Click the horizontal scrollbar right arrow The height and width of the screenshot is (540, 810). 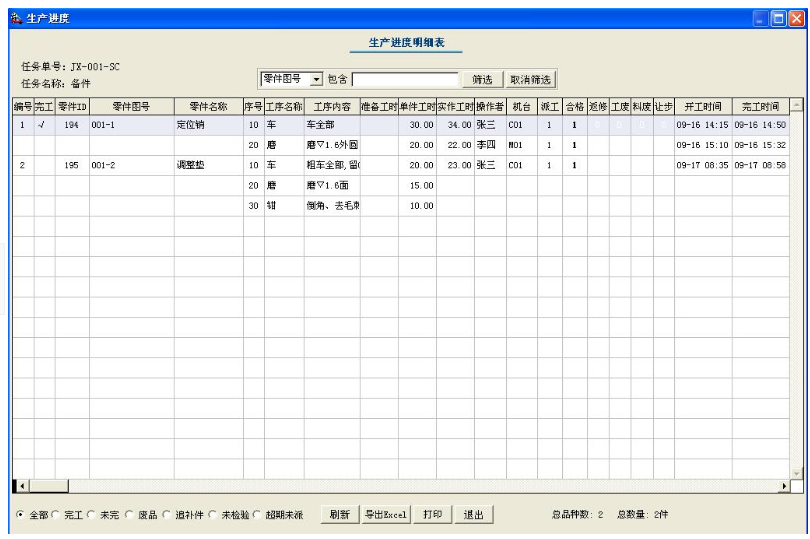[x=784, y=486]
